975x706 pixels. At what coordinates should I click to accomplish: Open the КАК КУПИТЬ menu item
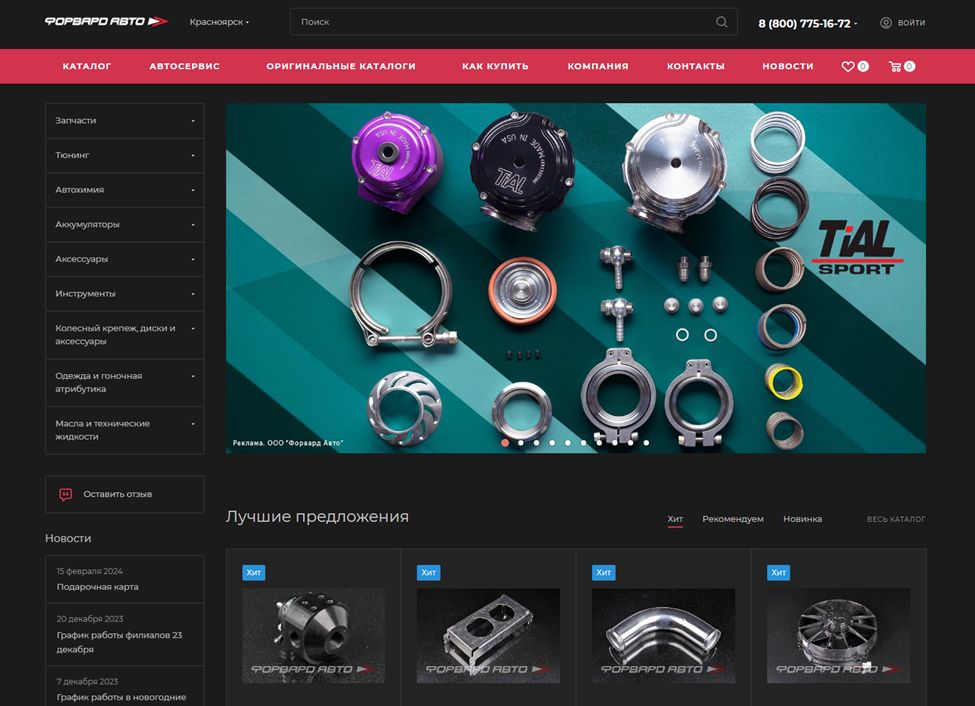tap(495, 66)
